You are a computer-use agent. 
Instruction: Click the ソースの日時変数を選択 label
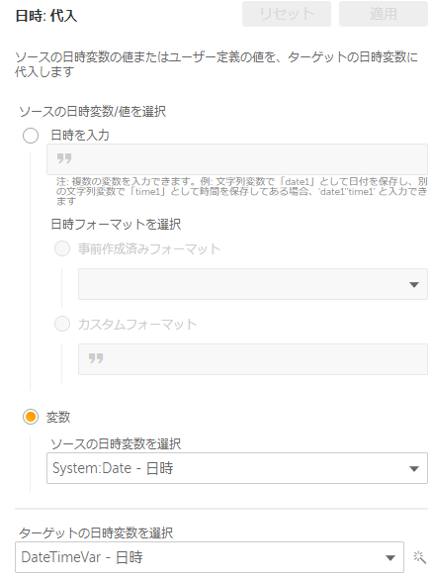tap(116, 444)
